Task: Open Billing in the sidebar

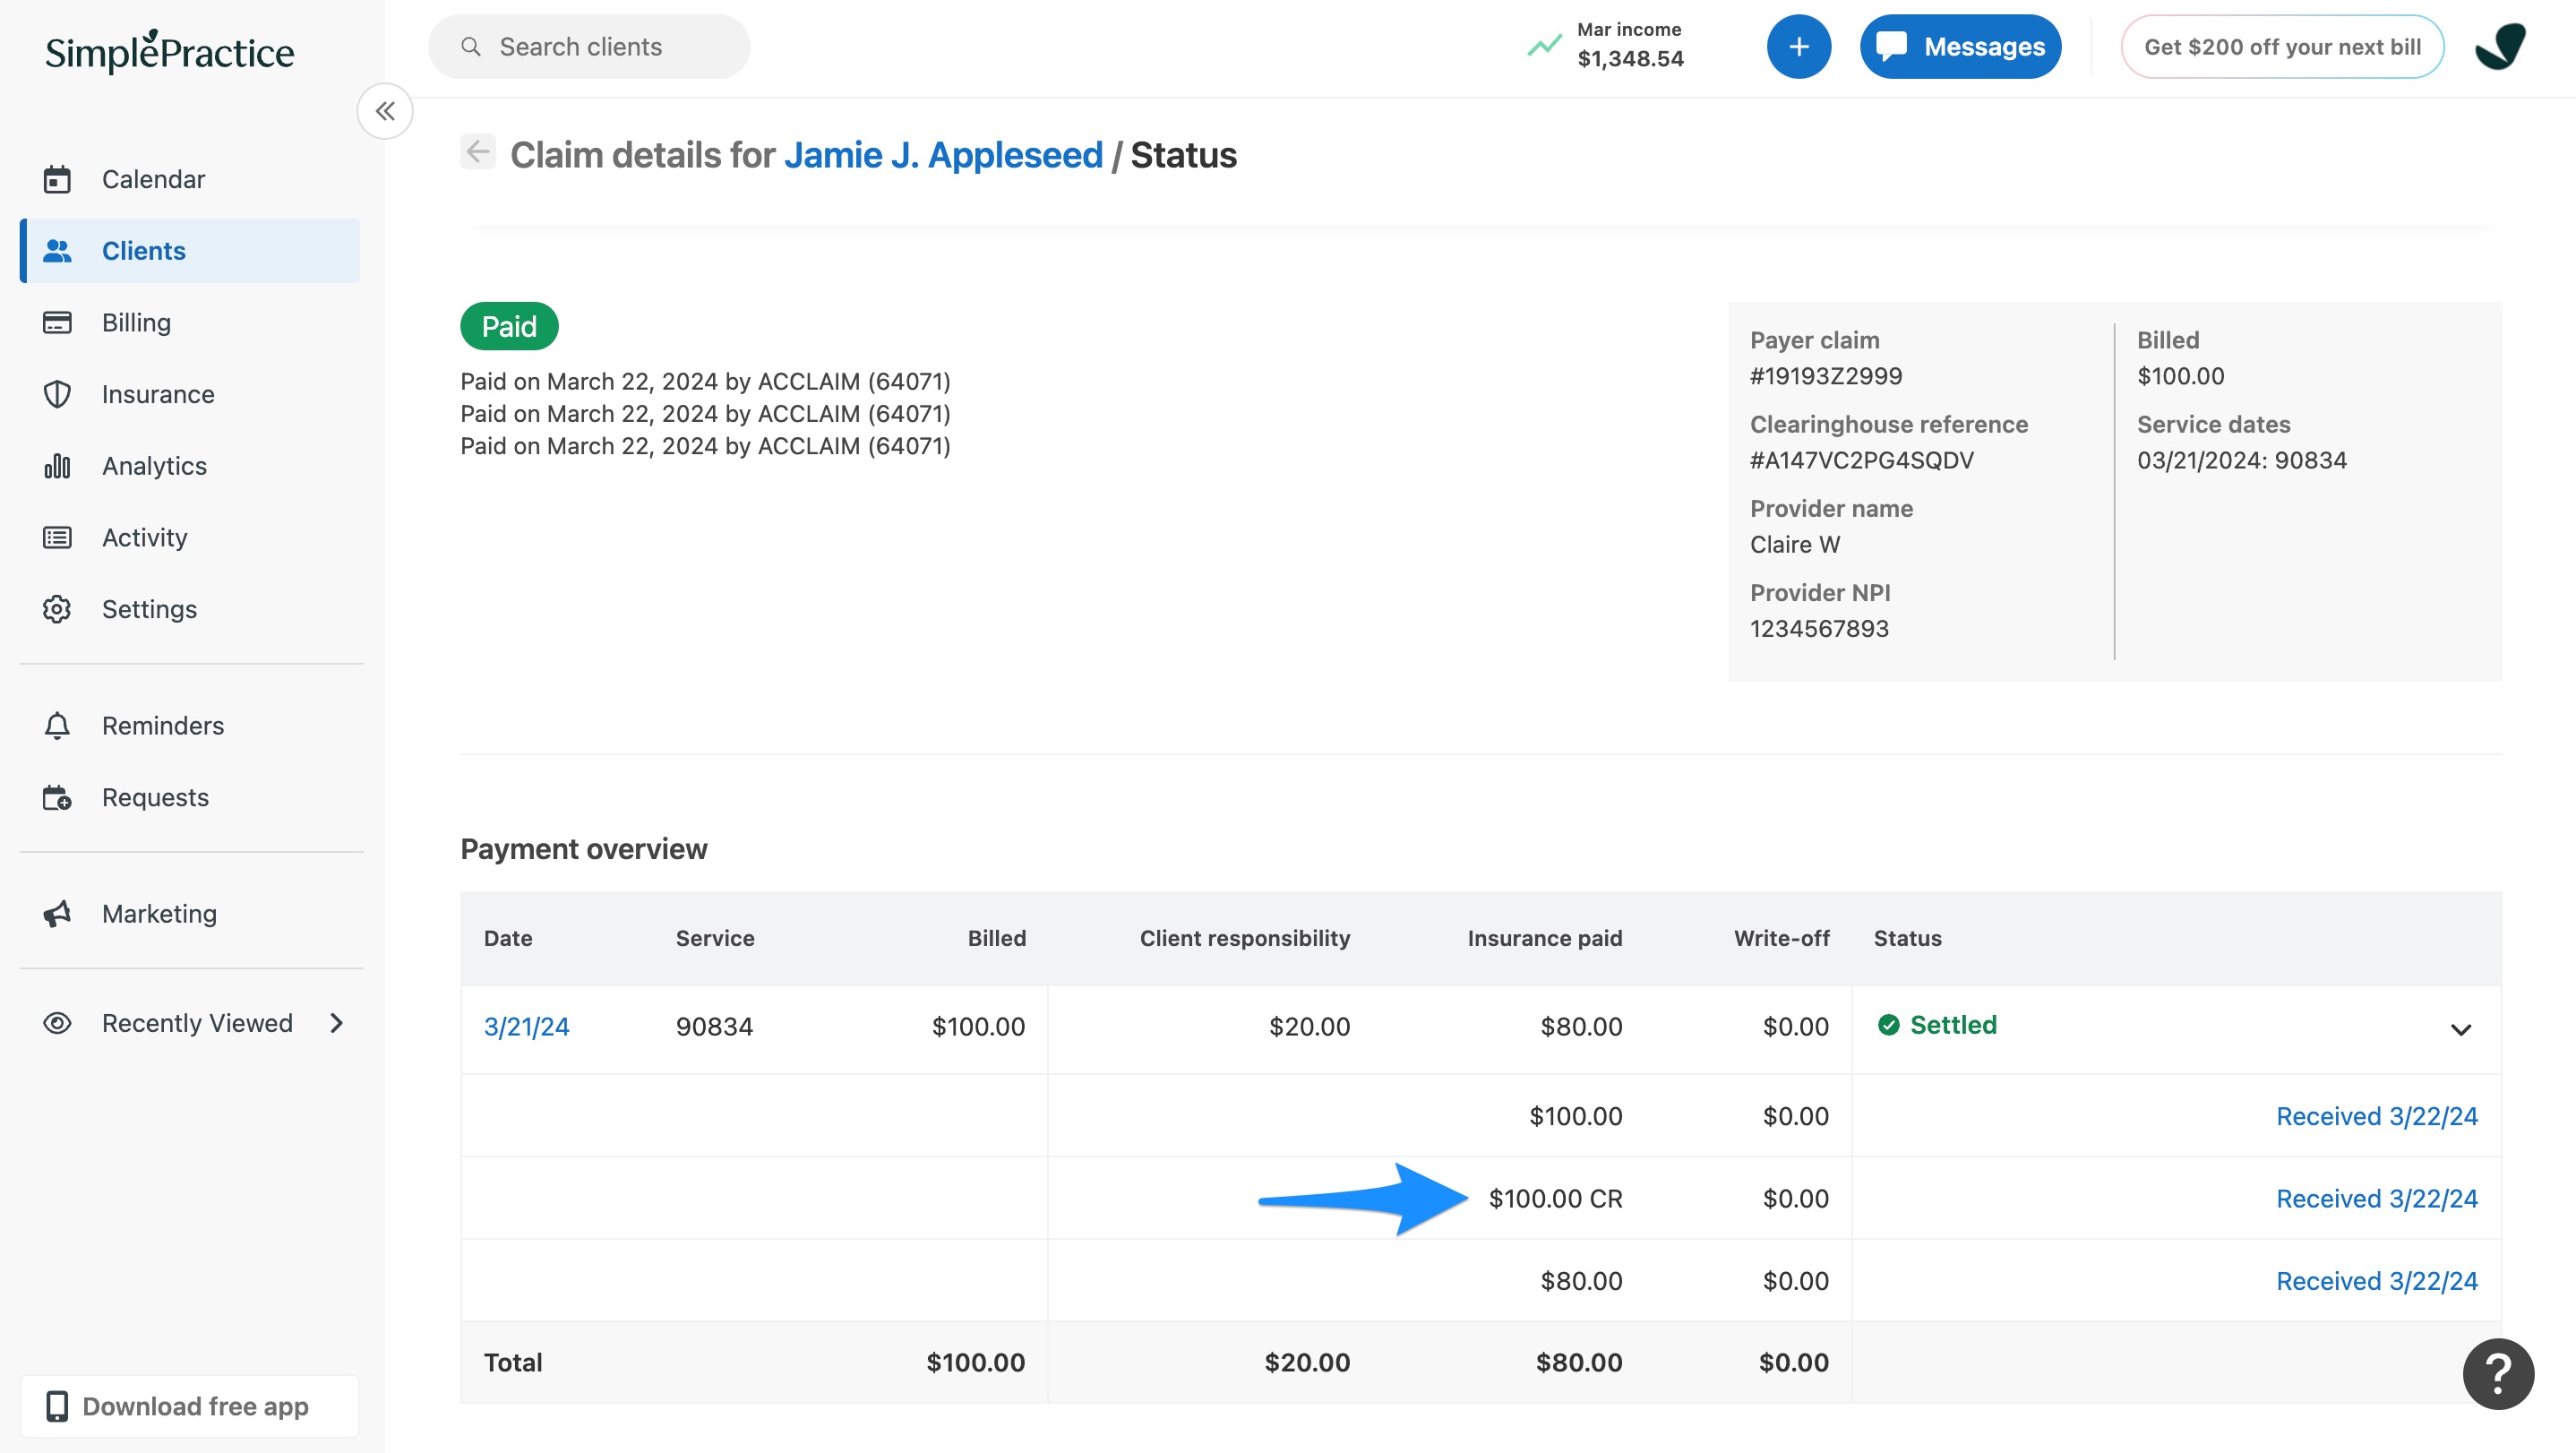Action: (x=190, y=322)
